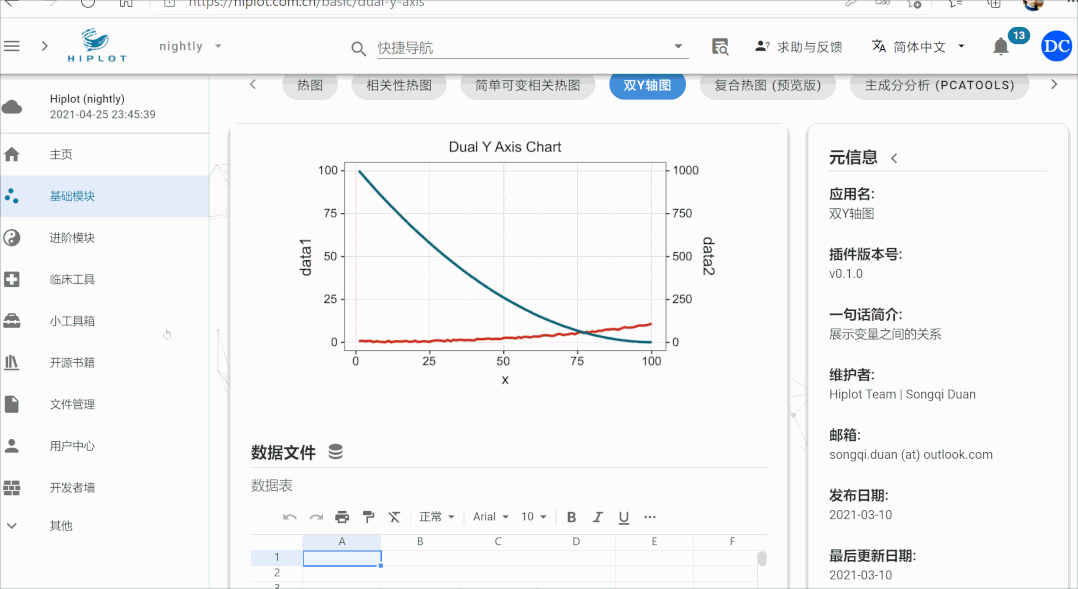Toggle bold formatting
The image size is (1078, 589).
coord(571,517)
